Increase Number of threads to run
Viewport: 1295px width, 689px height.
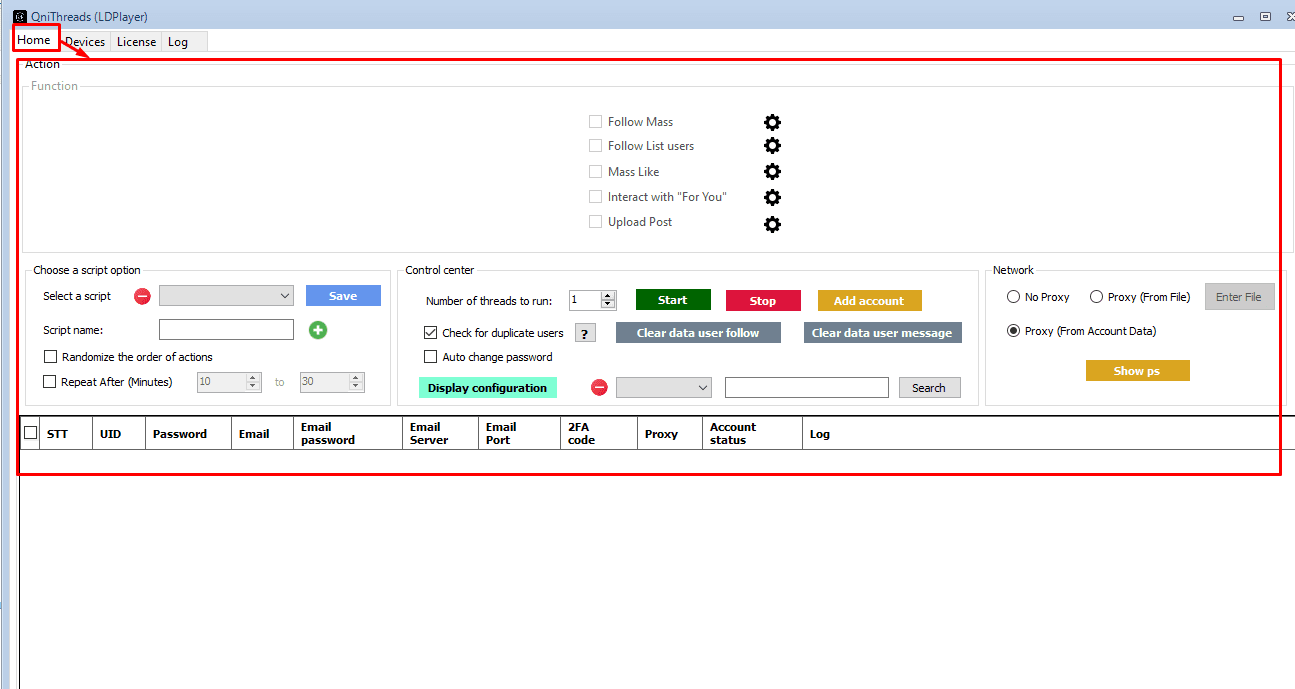click(608, 296)
